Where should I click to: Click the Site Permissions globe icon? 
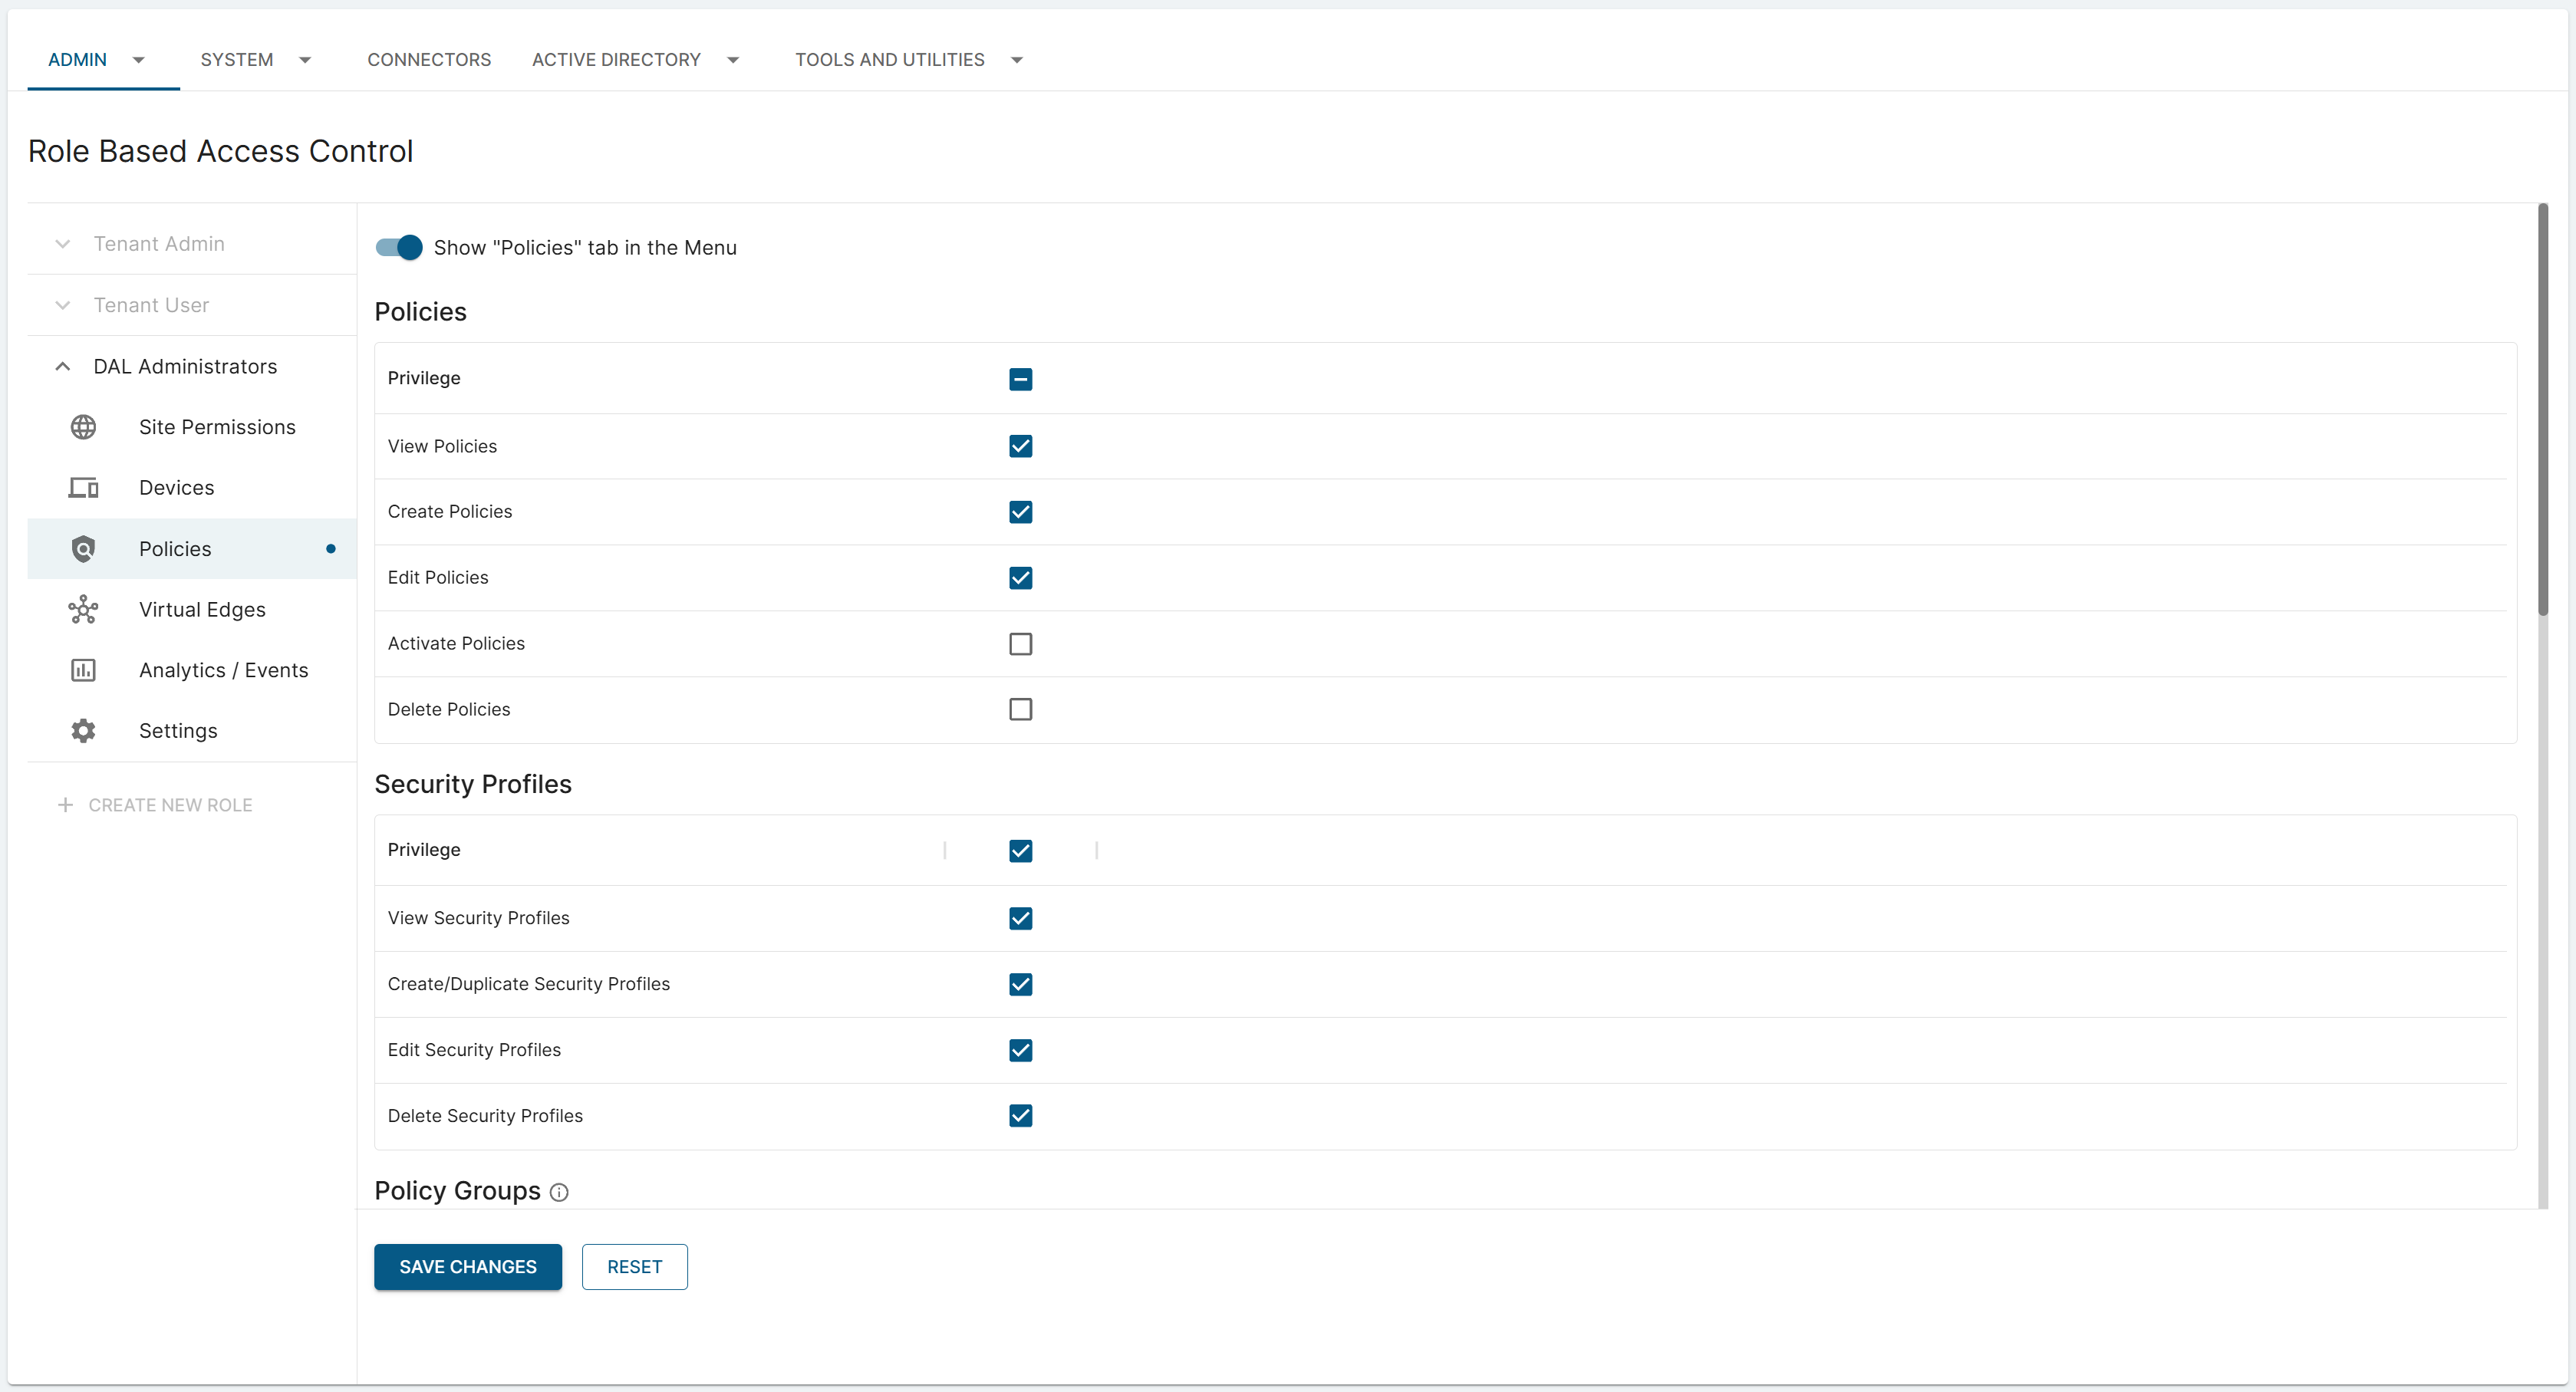pos(83,427)
